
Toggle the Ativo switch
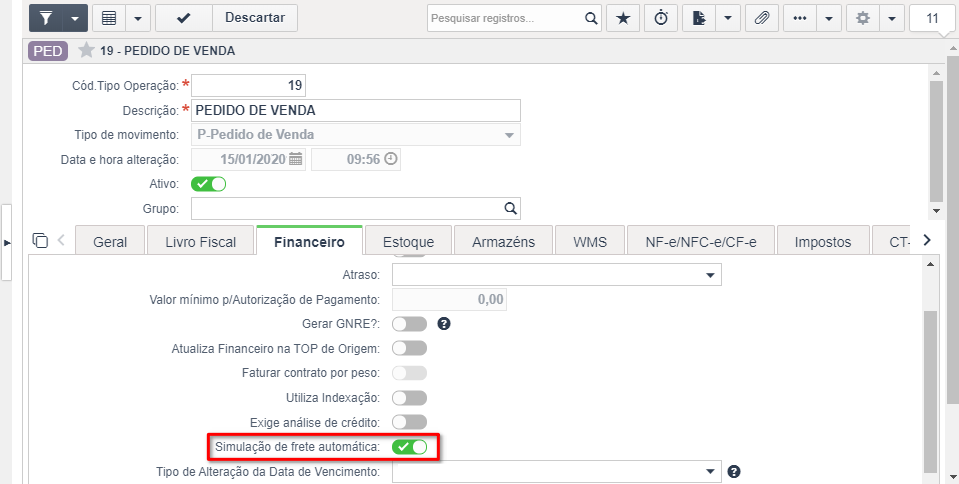[209, 184]
